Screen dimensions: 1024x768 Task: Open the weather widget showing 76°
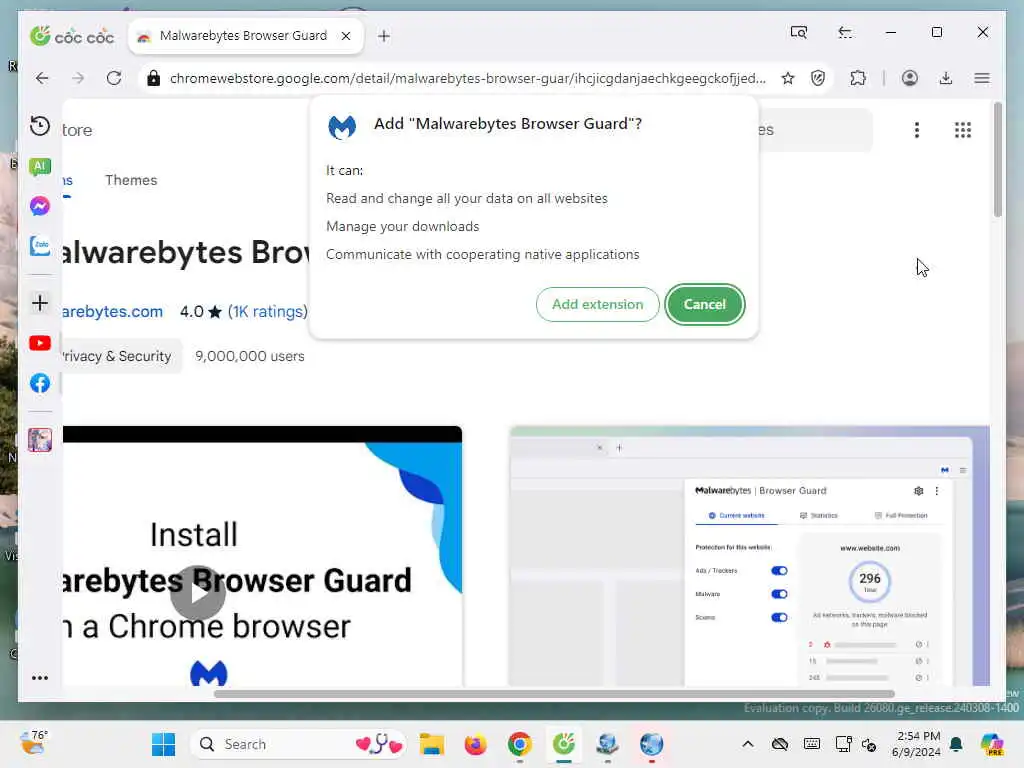[x=34, y=743]
